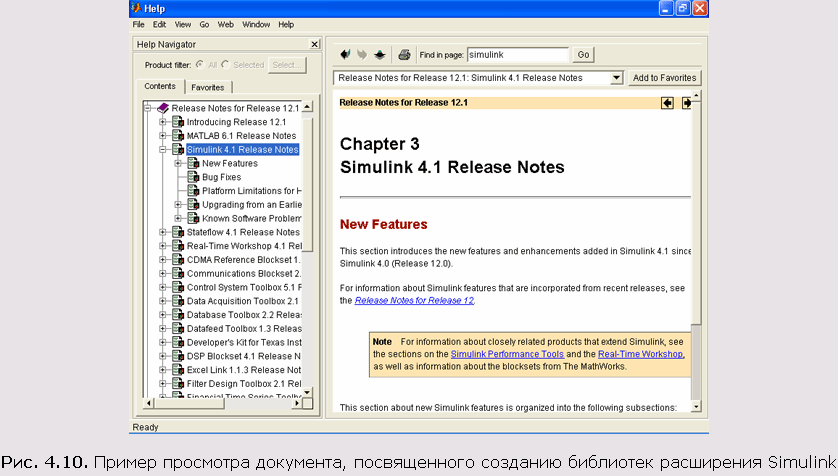Open the Help menu
The width and height of the screenshot is (838, 476).
[x=286, y=25]
